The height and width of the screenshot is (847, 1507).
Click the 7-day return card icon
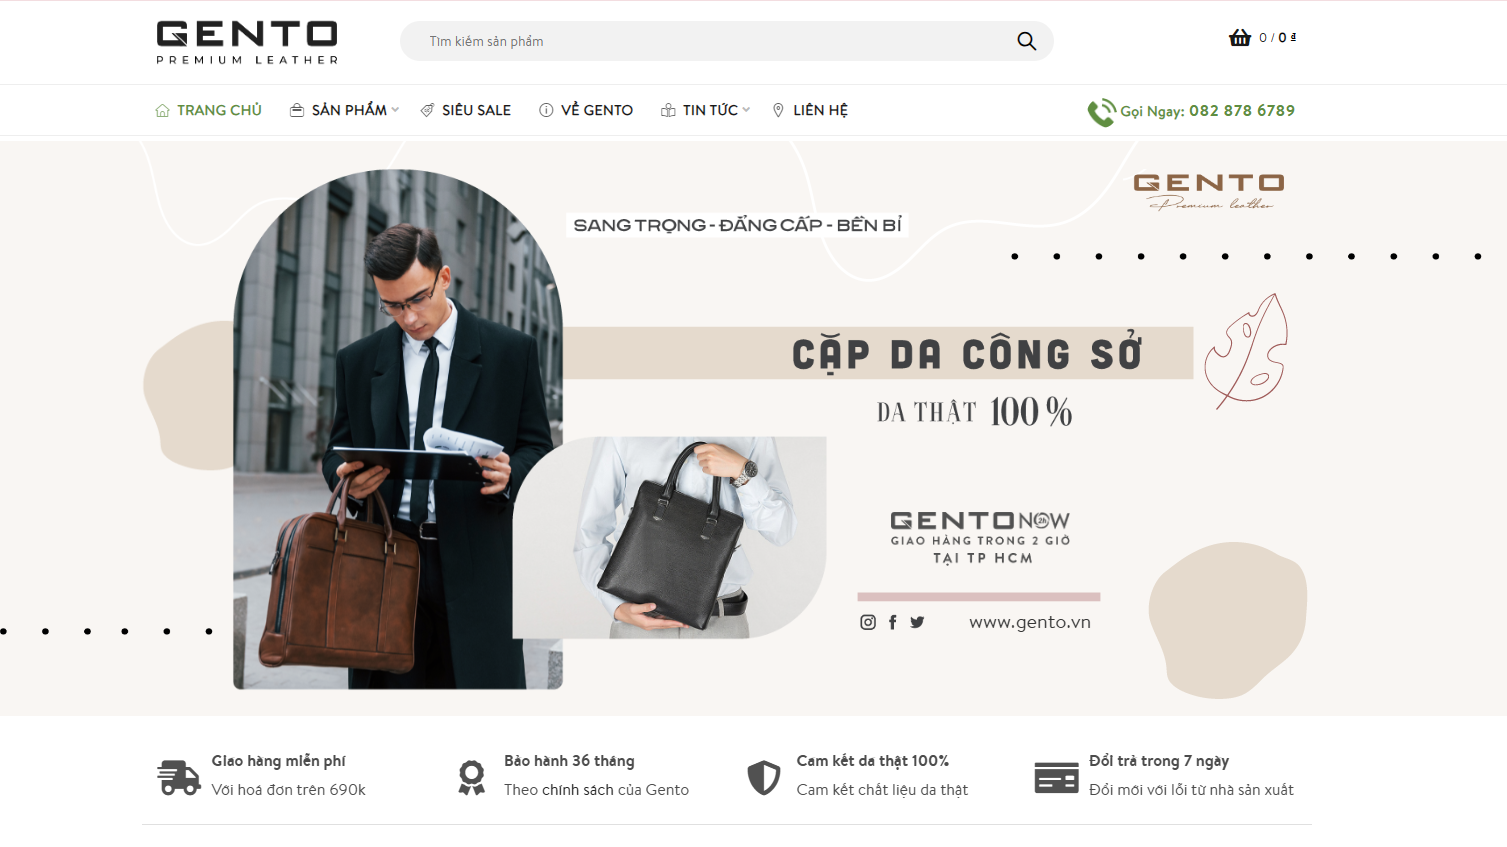coord(1056,777)
